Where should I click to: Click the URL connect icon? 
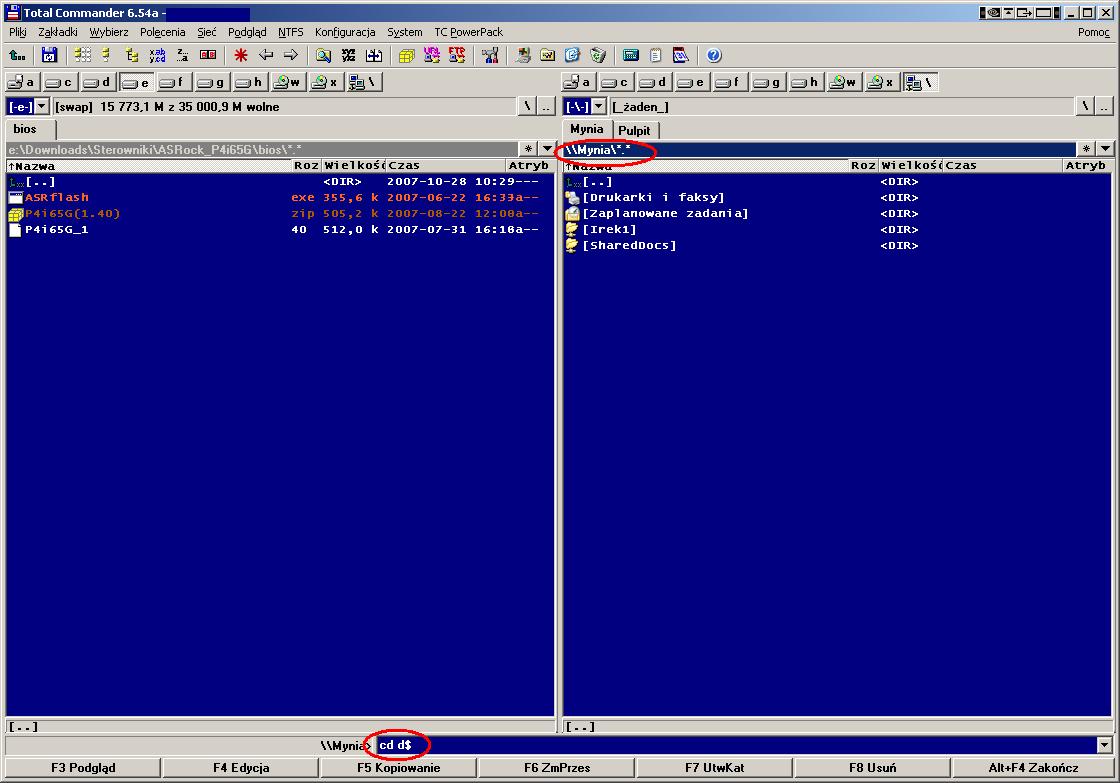click(x=431, y=55)
